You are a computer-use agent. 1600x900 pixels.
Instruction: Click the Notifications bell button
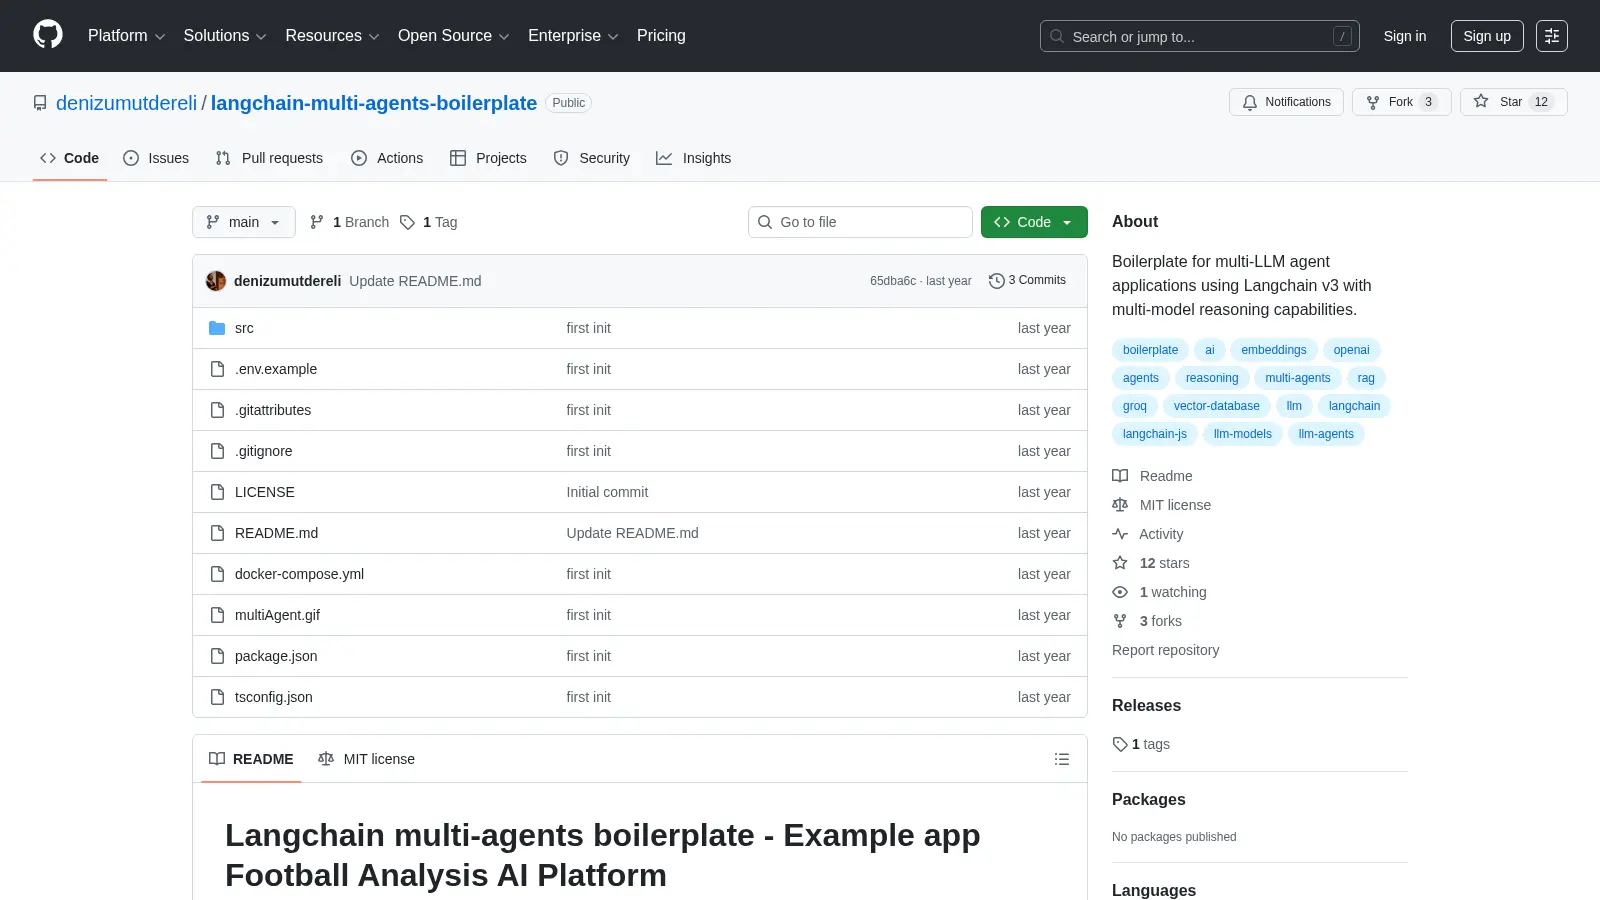click(1286, 102)
